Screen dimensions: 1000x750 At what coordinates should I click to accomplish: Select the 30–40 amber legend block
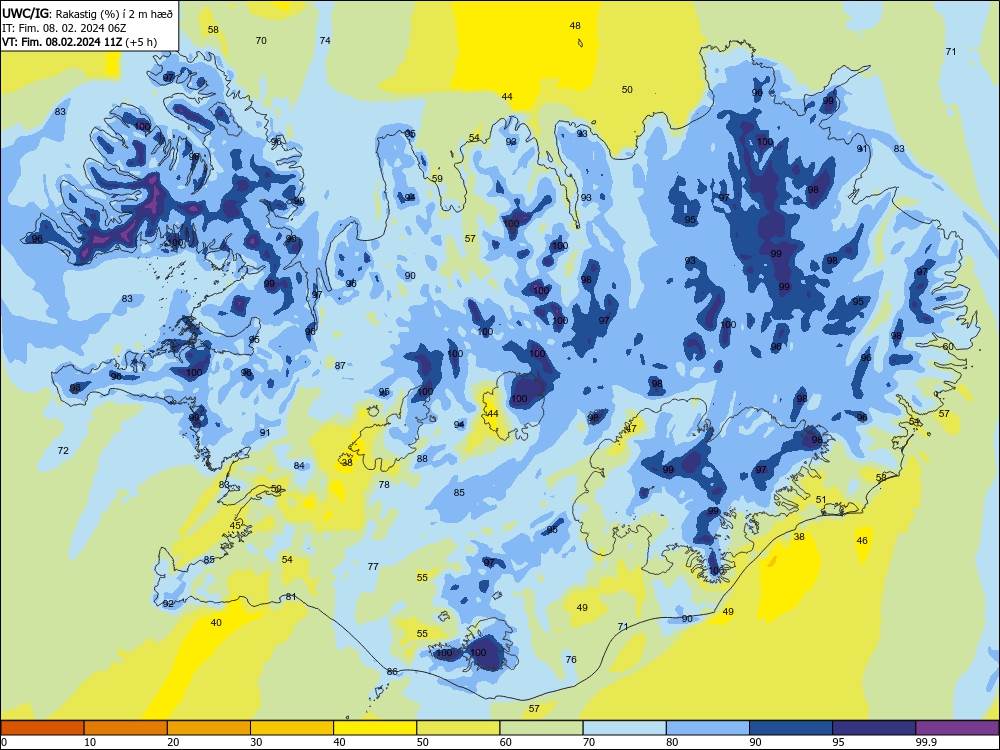coord(292,728)
